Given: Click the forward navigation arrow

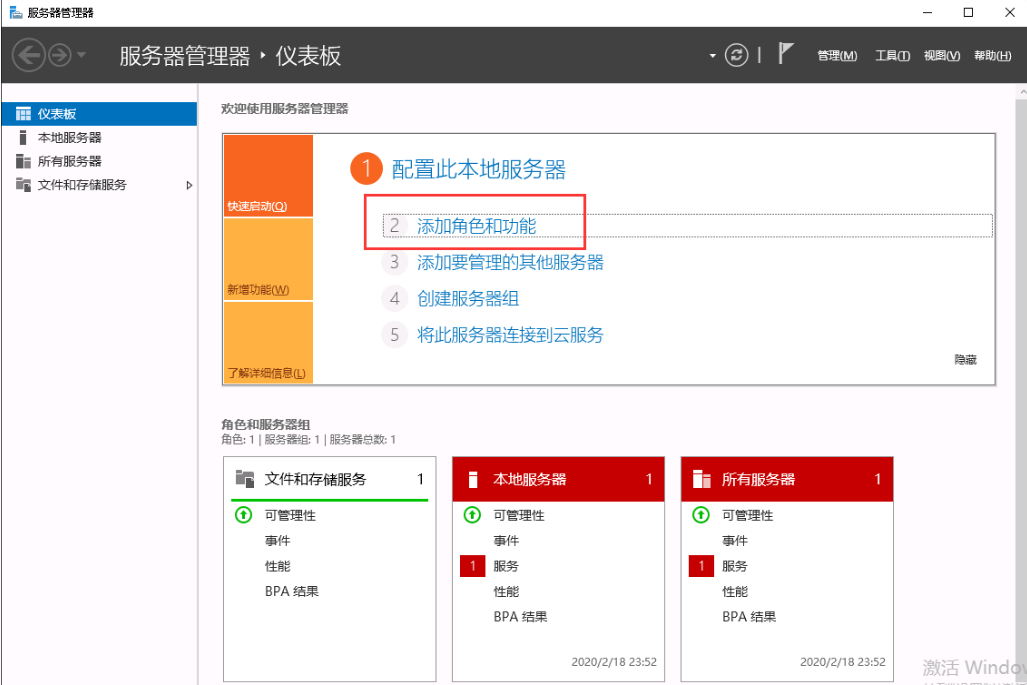Looking at the screenshot, I should coord(59,55).
